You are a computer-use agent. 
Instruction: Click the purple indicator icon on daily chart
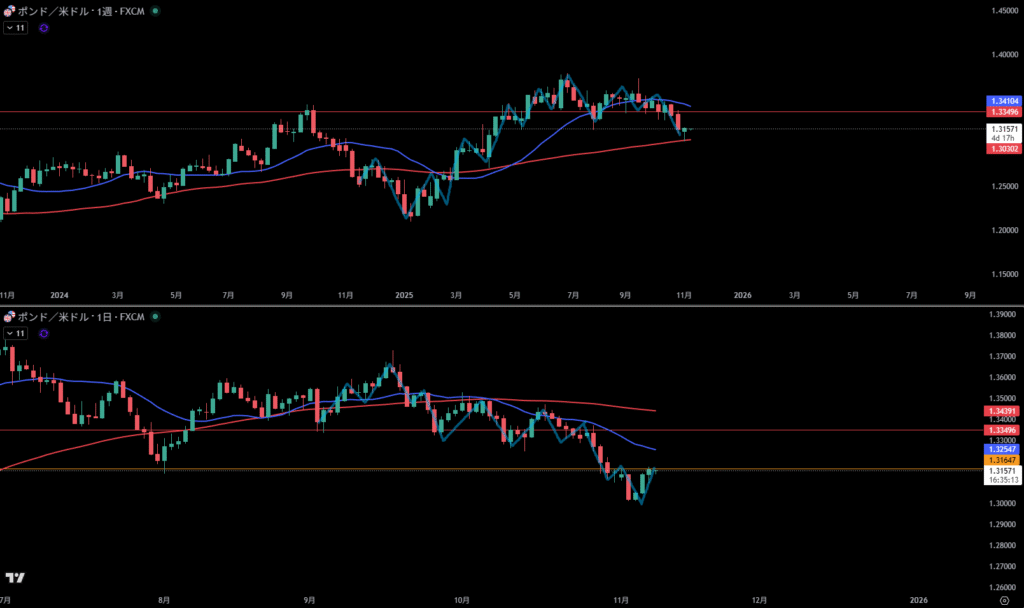pyautogui.click(x=44, y=333)
